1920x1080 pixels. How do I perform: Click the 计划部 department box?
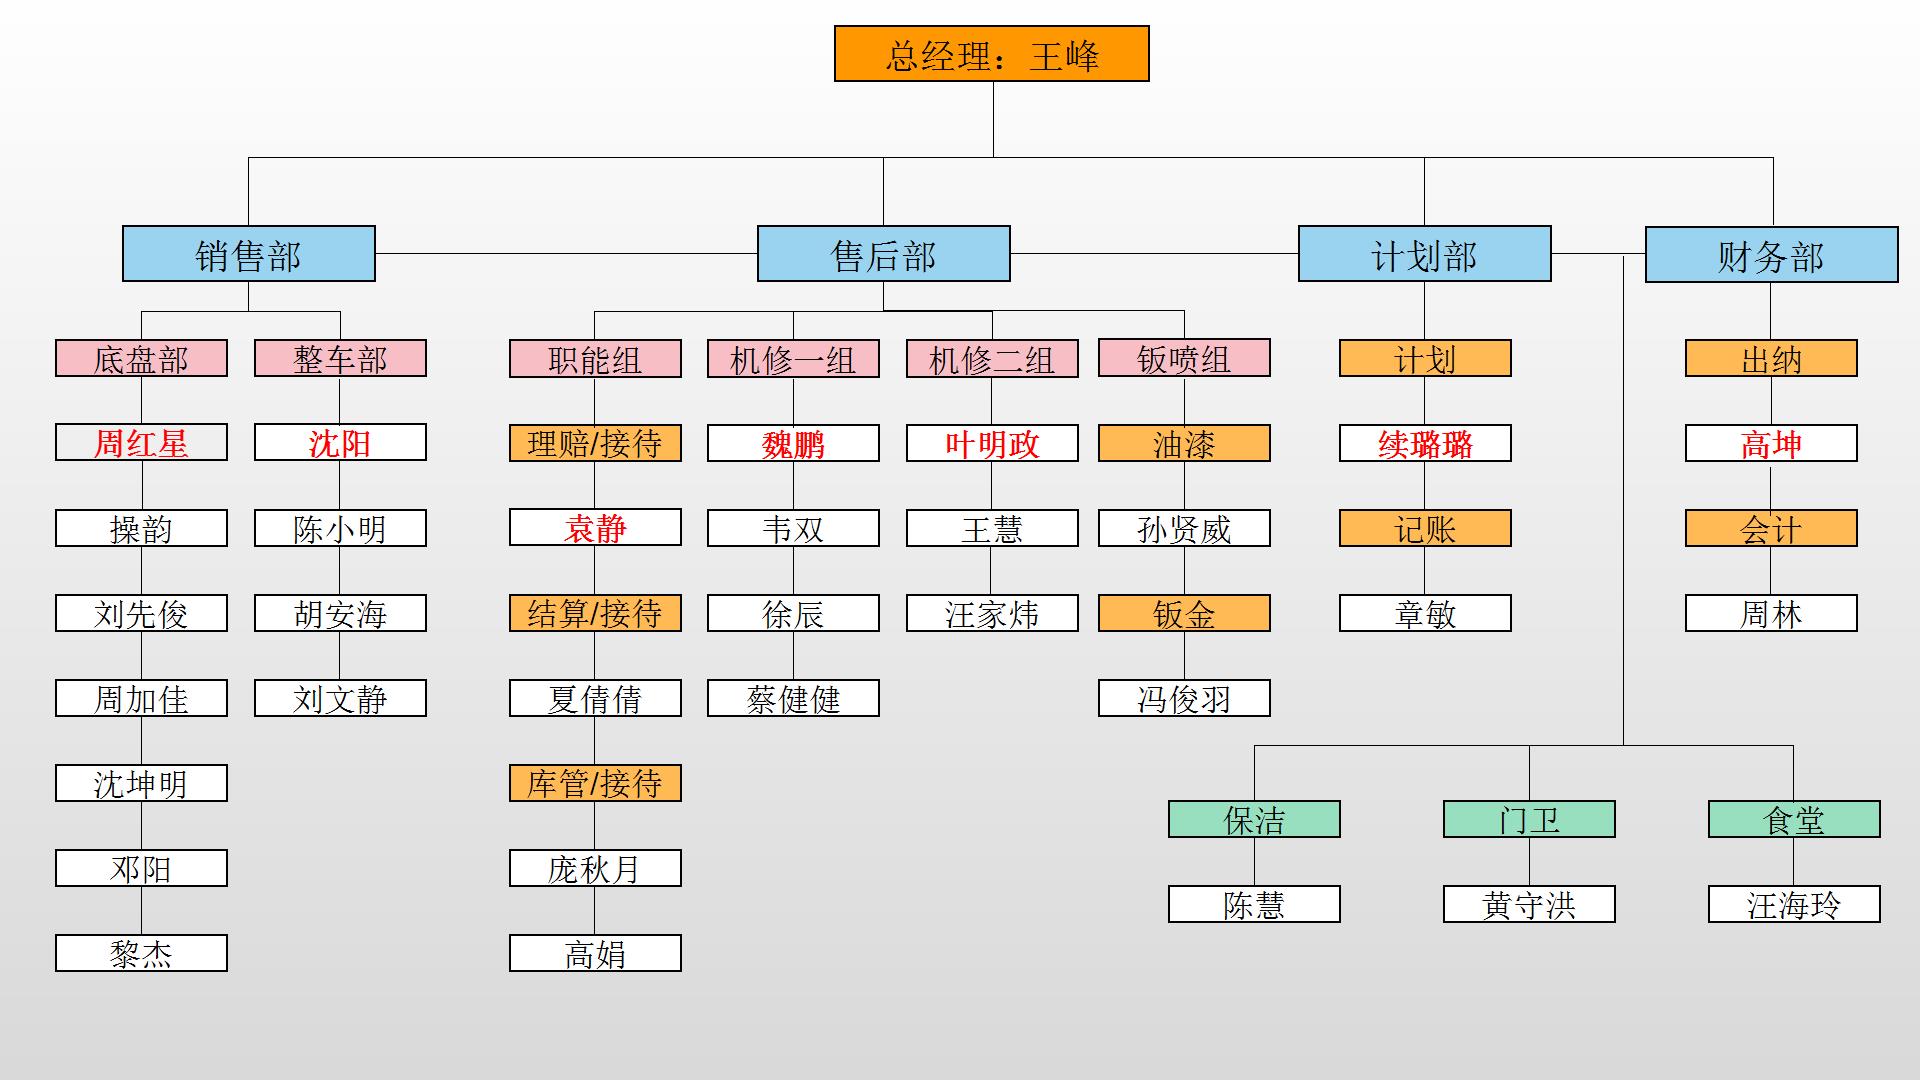click(1424, 254)
